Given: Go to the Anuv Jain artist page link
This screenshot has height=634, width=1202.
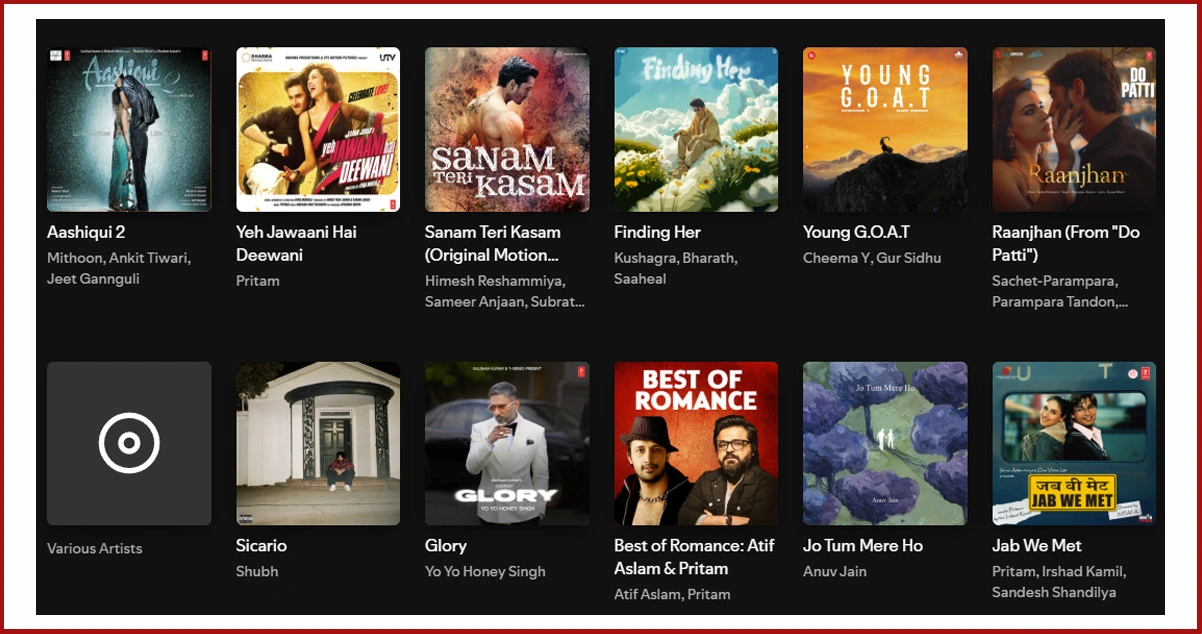Looking at the screenshot, I should pos(835,571).
